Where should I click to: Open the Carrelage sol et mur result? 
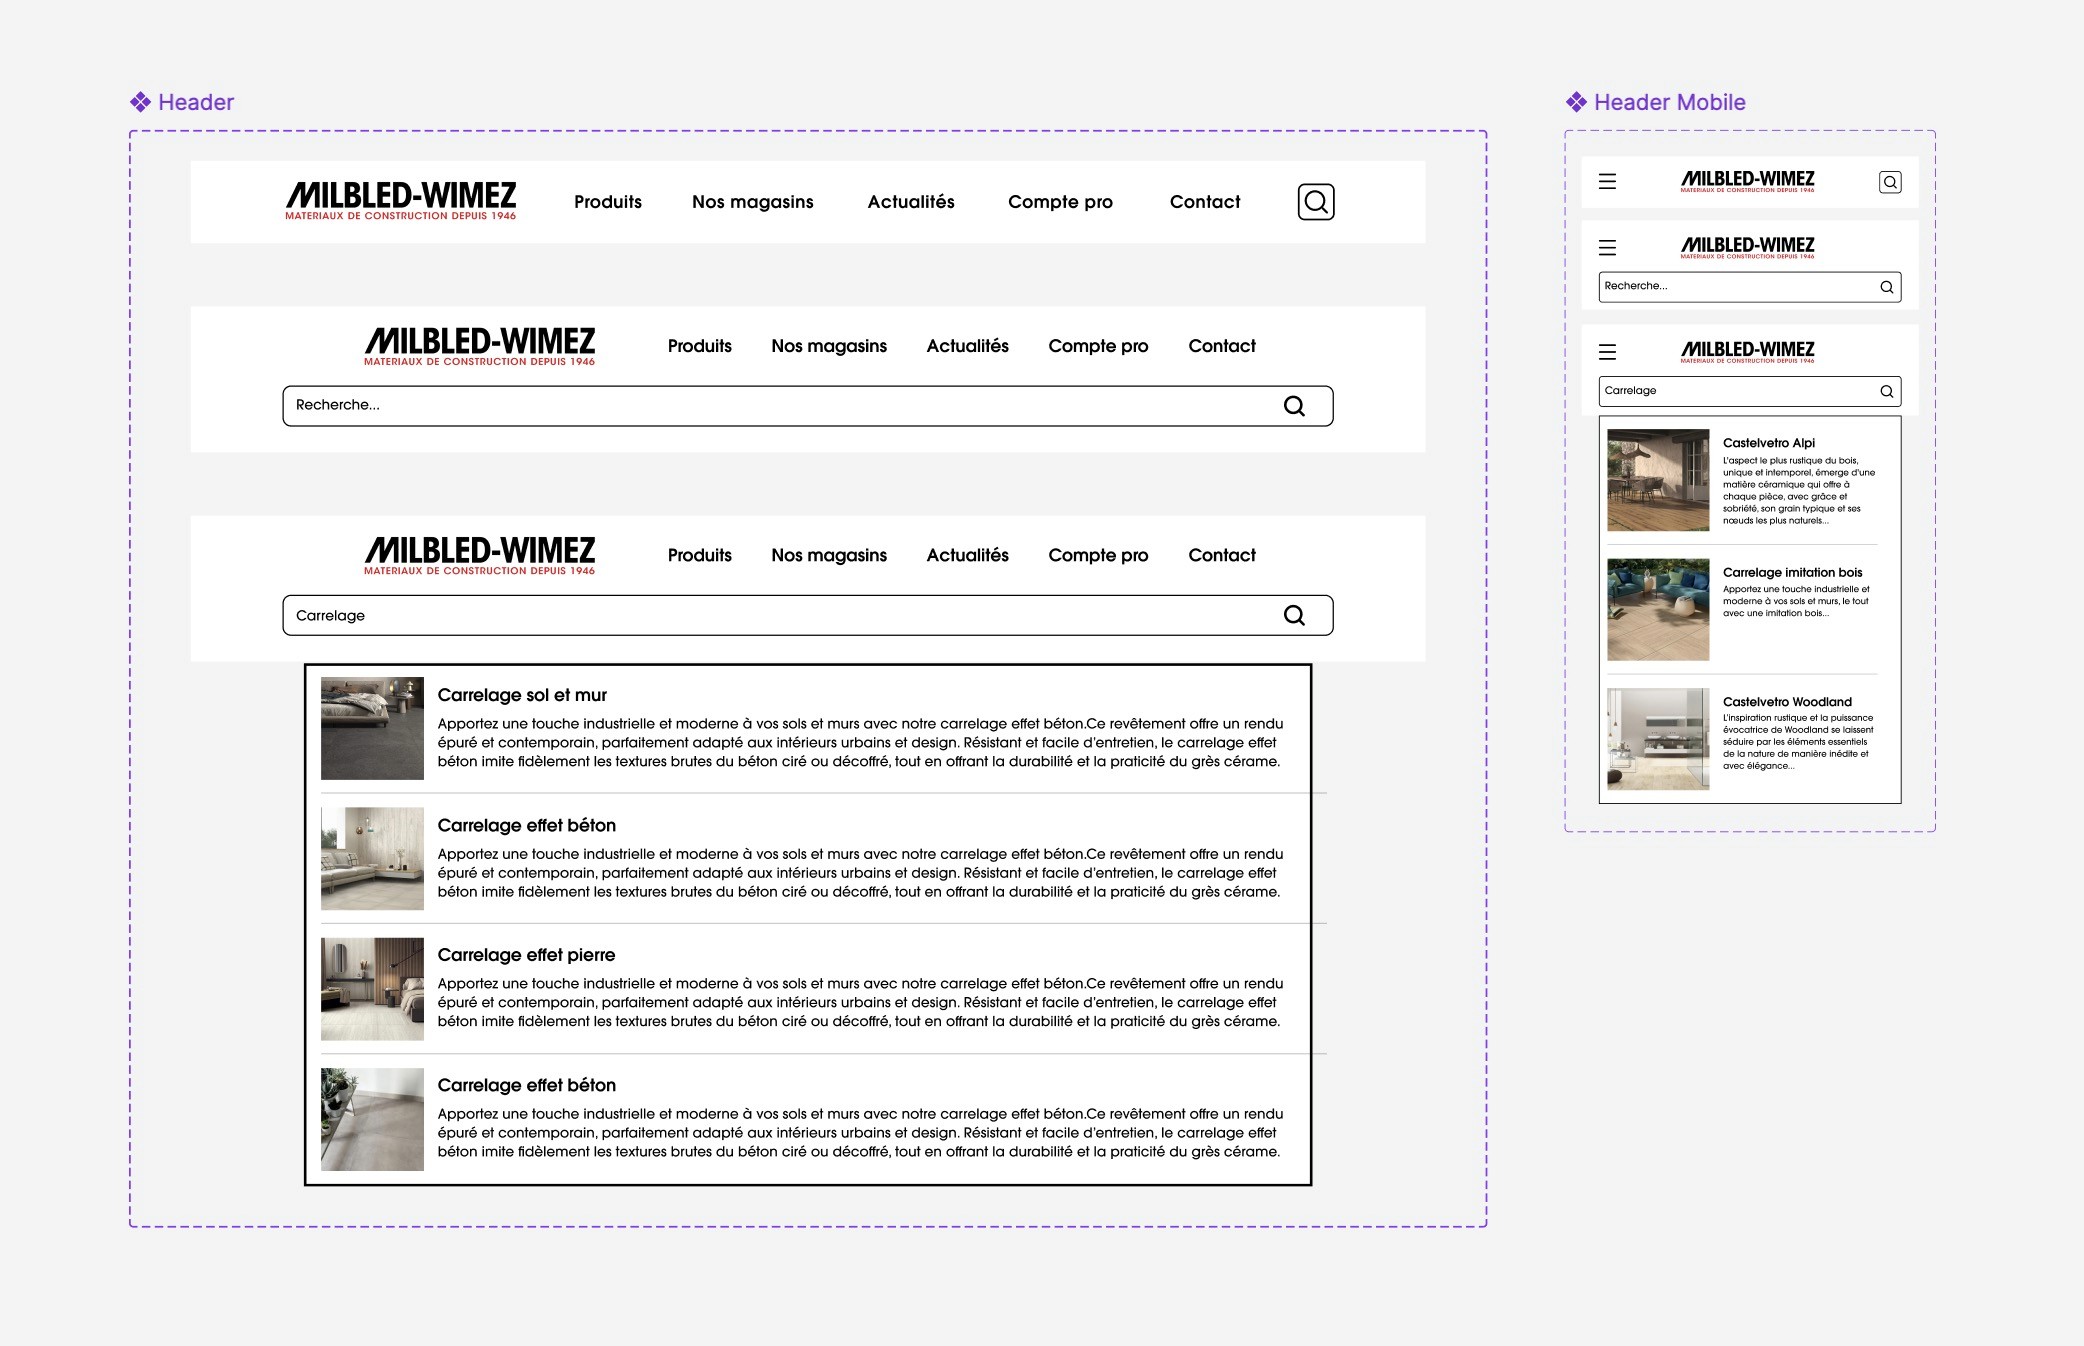coord(522,695)
